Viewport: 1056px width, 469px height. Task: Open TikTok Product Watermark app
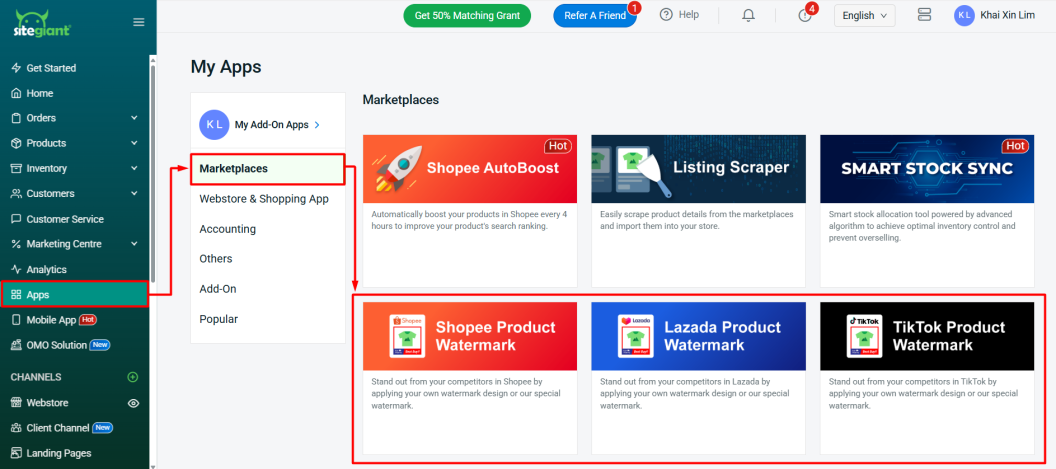tap(927, 378)
